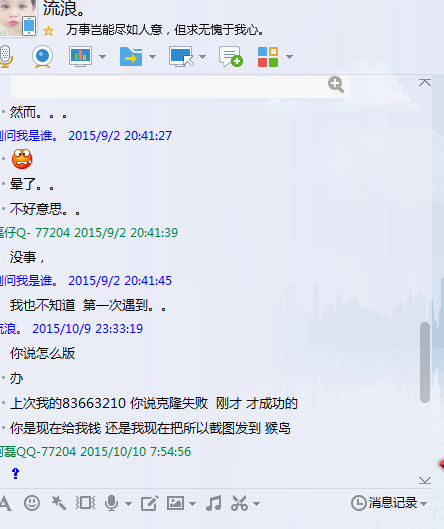Click the magnifier zoom icon in chat
Viewport: 444px width, 529px height.
tap(336, 84)
